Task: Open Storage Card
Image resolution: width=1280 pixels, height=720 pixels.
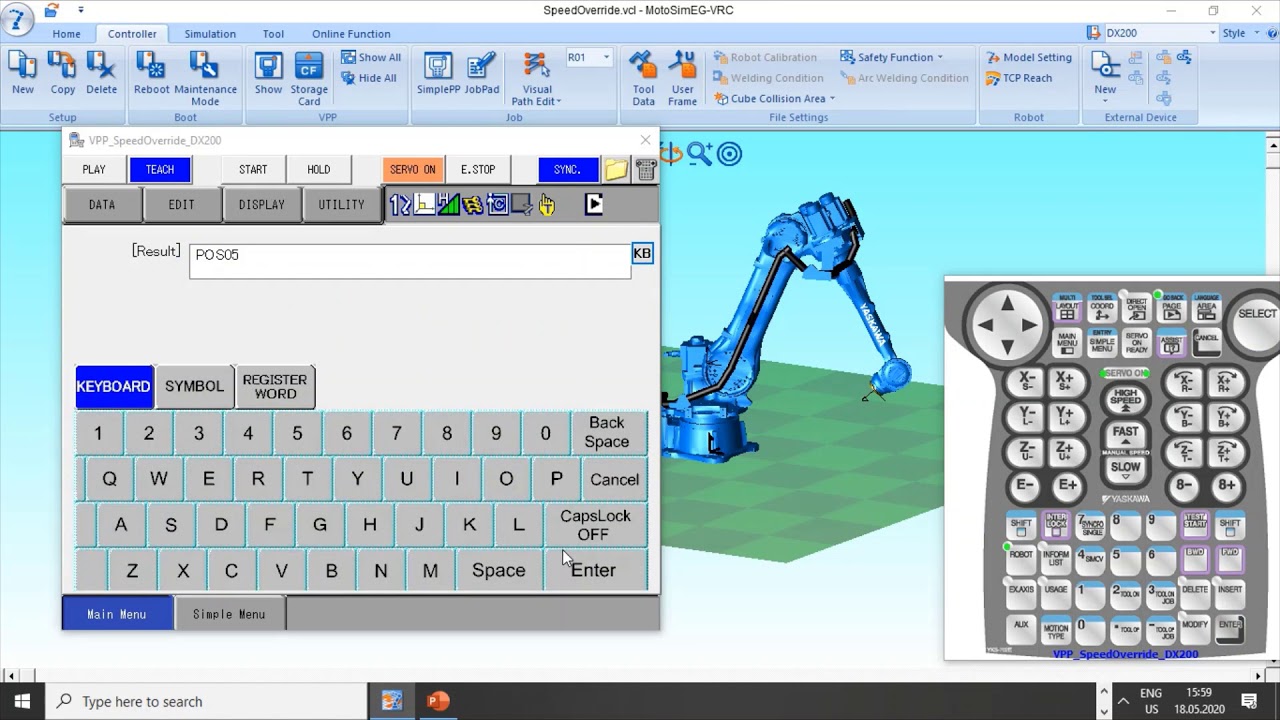Action: click(x=309, y=79)
